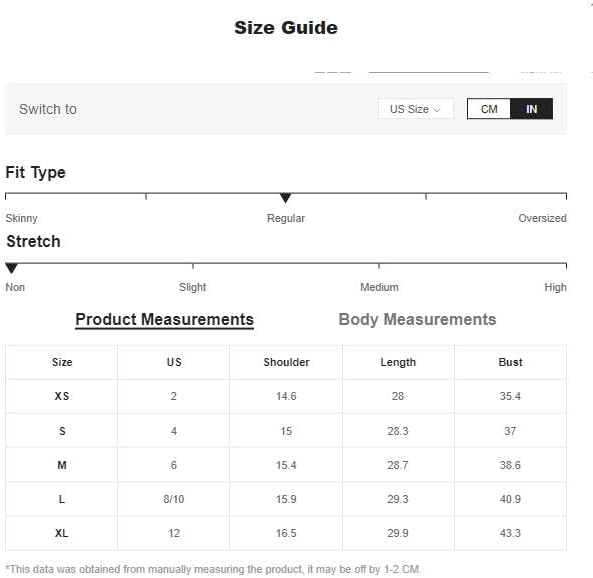Click the Oversized label on Fit Type scale
This screenshot has height=578, width=593.
tap(542, 218)
